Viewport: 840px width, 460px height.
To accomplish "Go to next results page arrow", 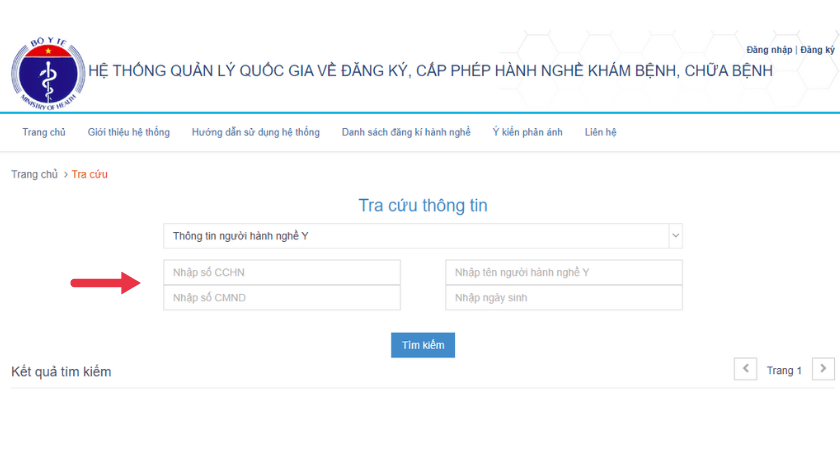I will pos(823,369).
